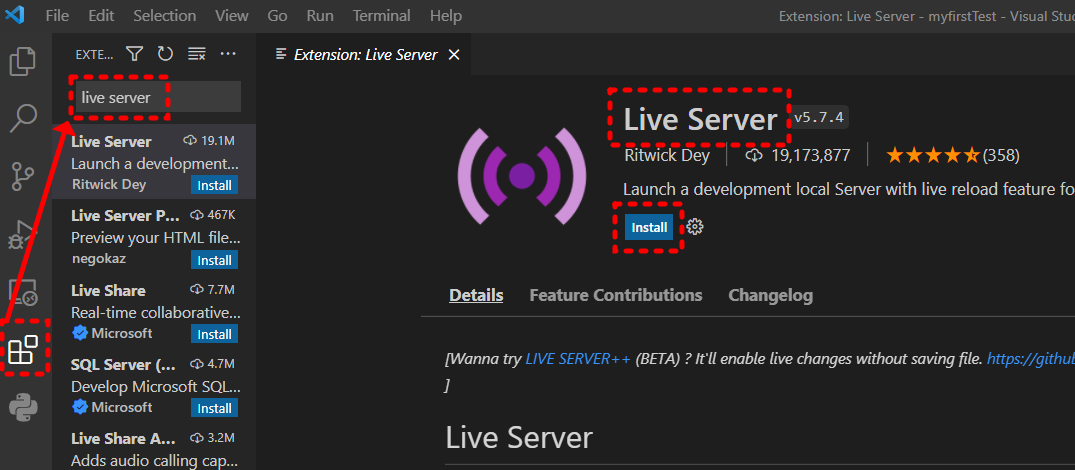This screenshot has width=1075, height=470.
Task: Install the SQL Server extension
Action: [215, 408]
